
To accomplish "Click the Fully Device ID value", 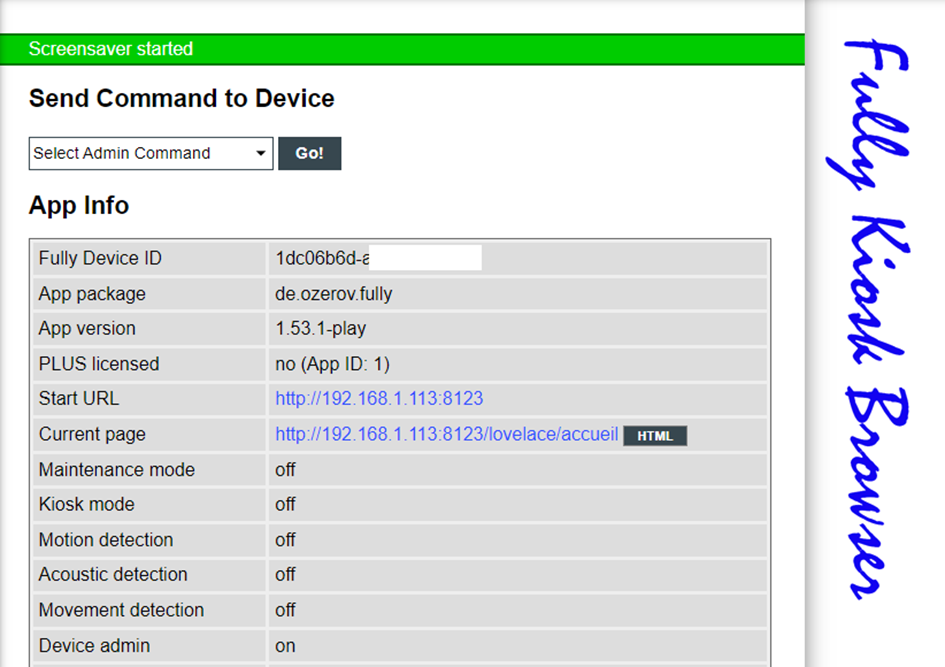I will tap(378, 258).
